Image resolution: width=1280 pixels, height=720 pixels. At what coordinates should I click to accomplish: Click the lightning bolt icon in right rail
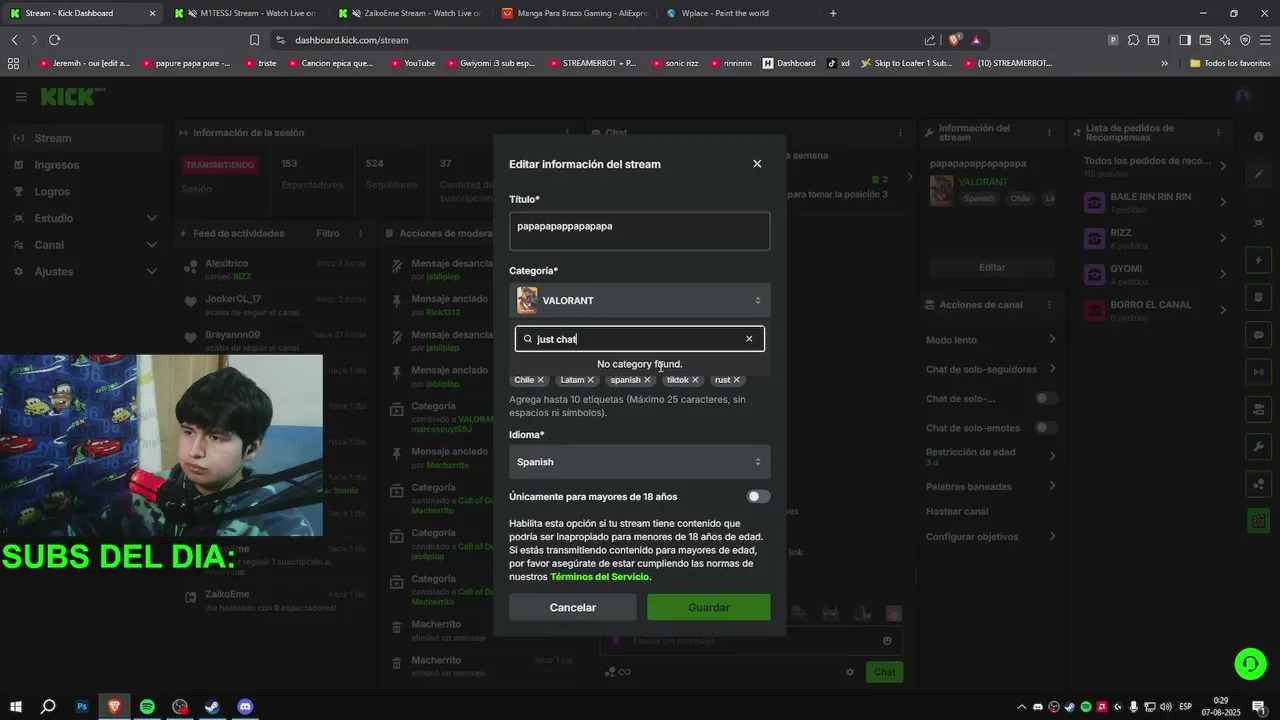(1258, 261)
